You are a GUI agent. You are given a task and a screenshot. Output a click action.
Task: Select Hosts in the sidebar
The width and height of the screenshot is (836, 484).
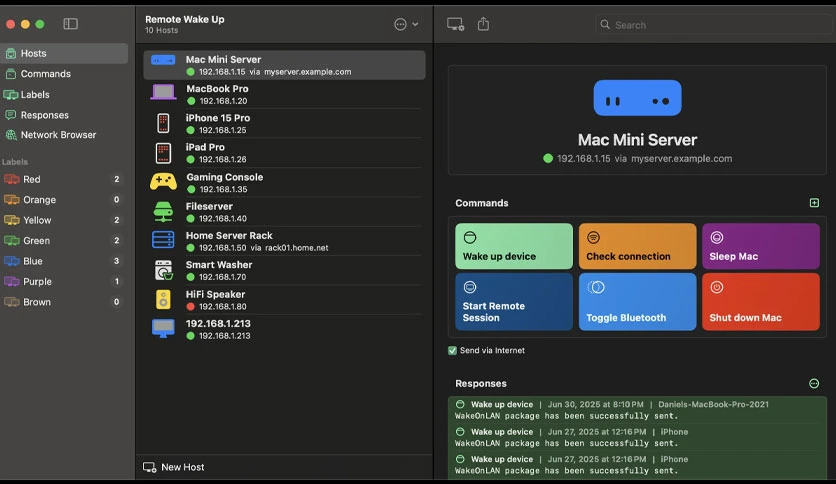(x=64, y=53)
